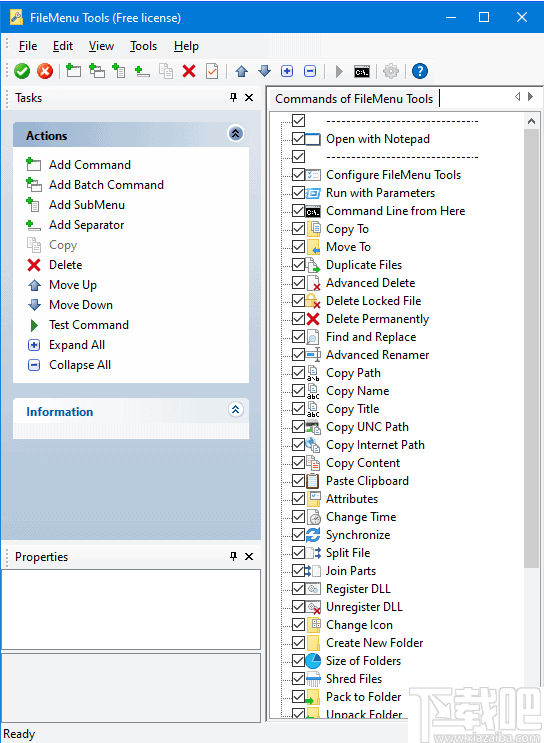This screenshot has height=743, width=544.
Task: Open the Help menu
Action: 186,46
